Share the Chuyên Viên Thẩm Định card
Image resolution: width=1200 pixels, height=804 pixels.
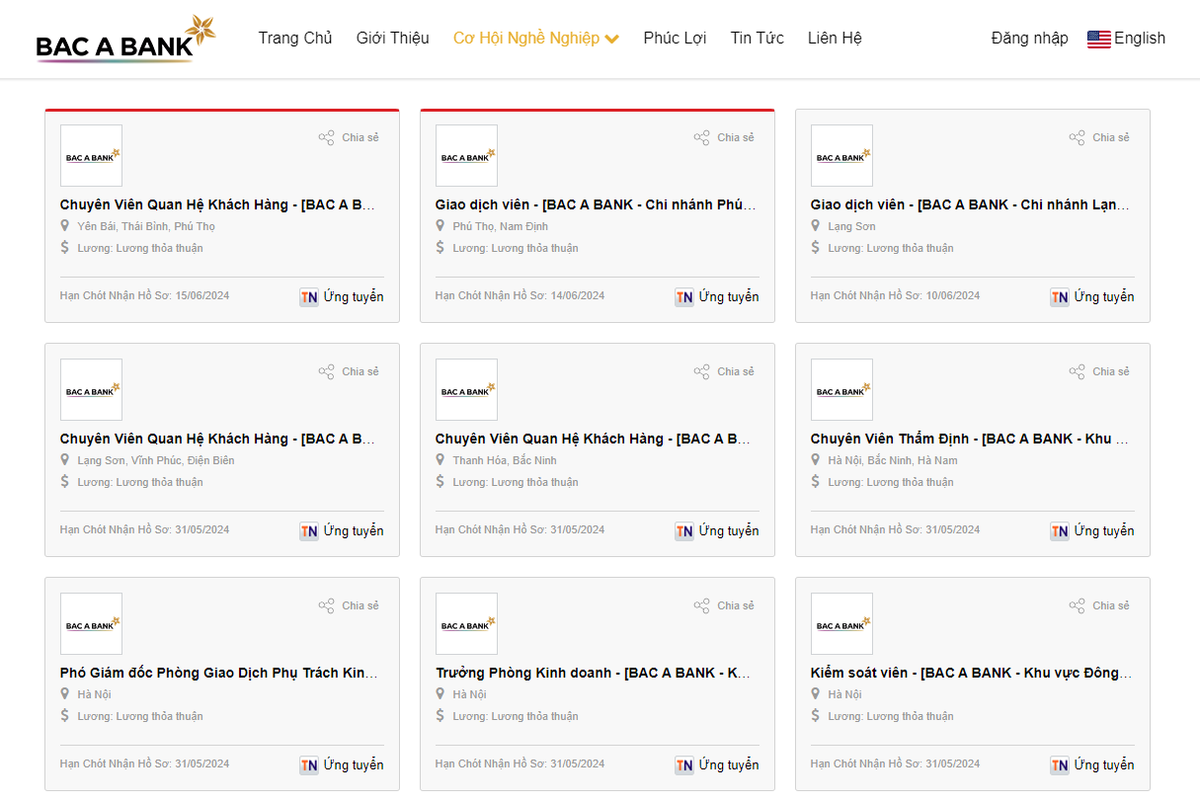[x=1099, y=371]
